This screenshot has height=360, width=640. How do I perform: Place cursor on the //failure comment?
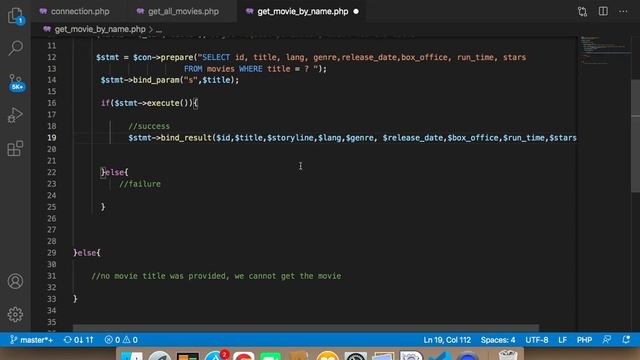pos(140,184)
